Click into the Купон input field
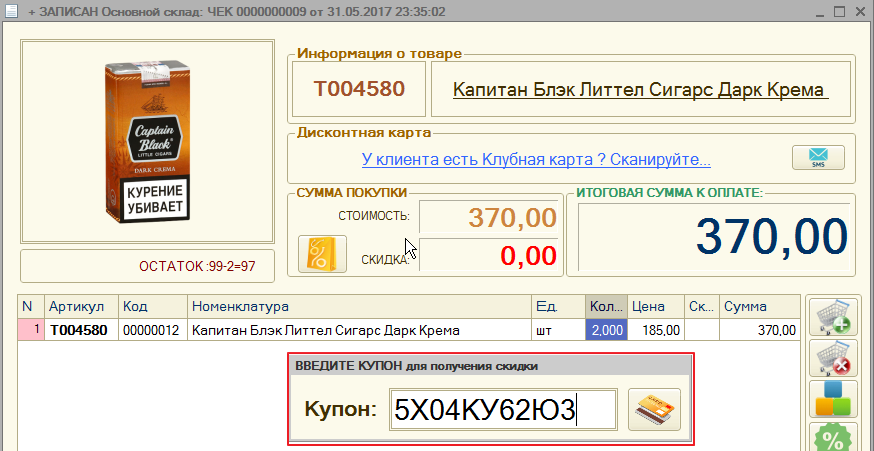The image size is (874, 451). tap(503, 410)
